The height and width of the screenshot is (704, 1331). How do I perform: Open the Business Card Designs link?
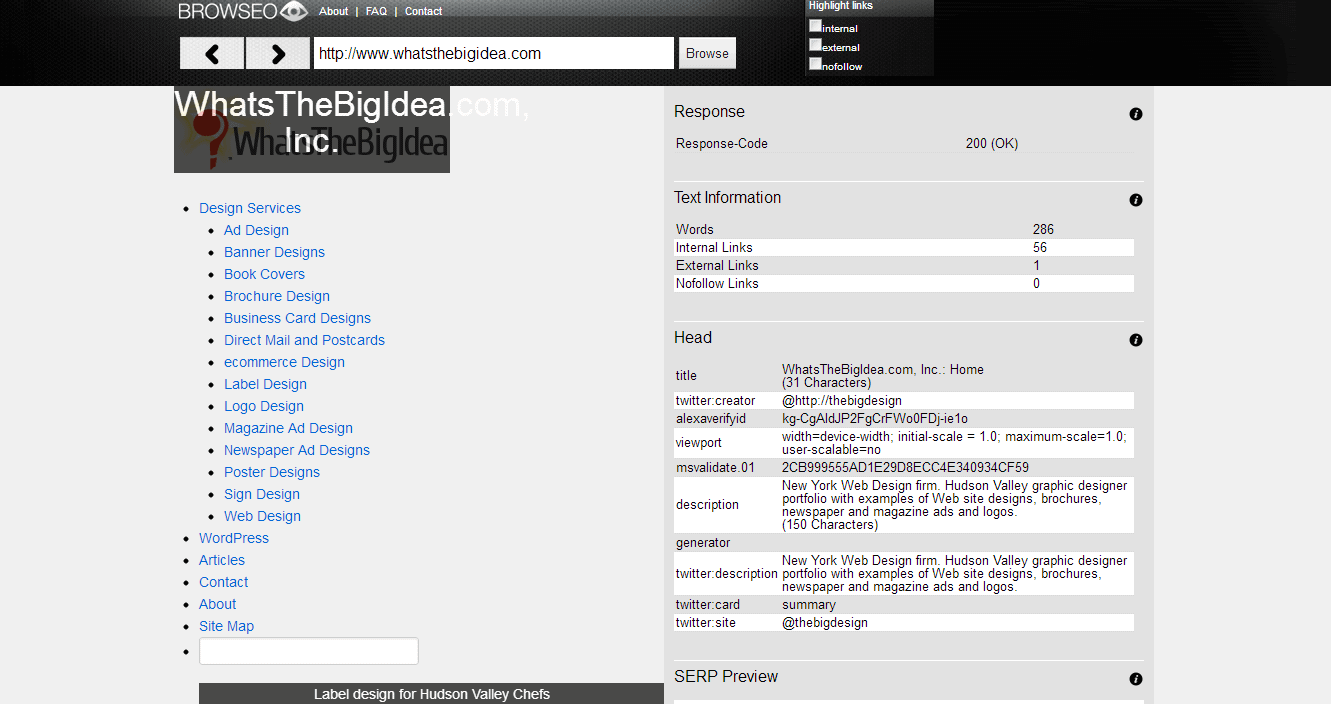point(297,318)
